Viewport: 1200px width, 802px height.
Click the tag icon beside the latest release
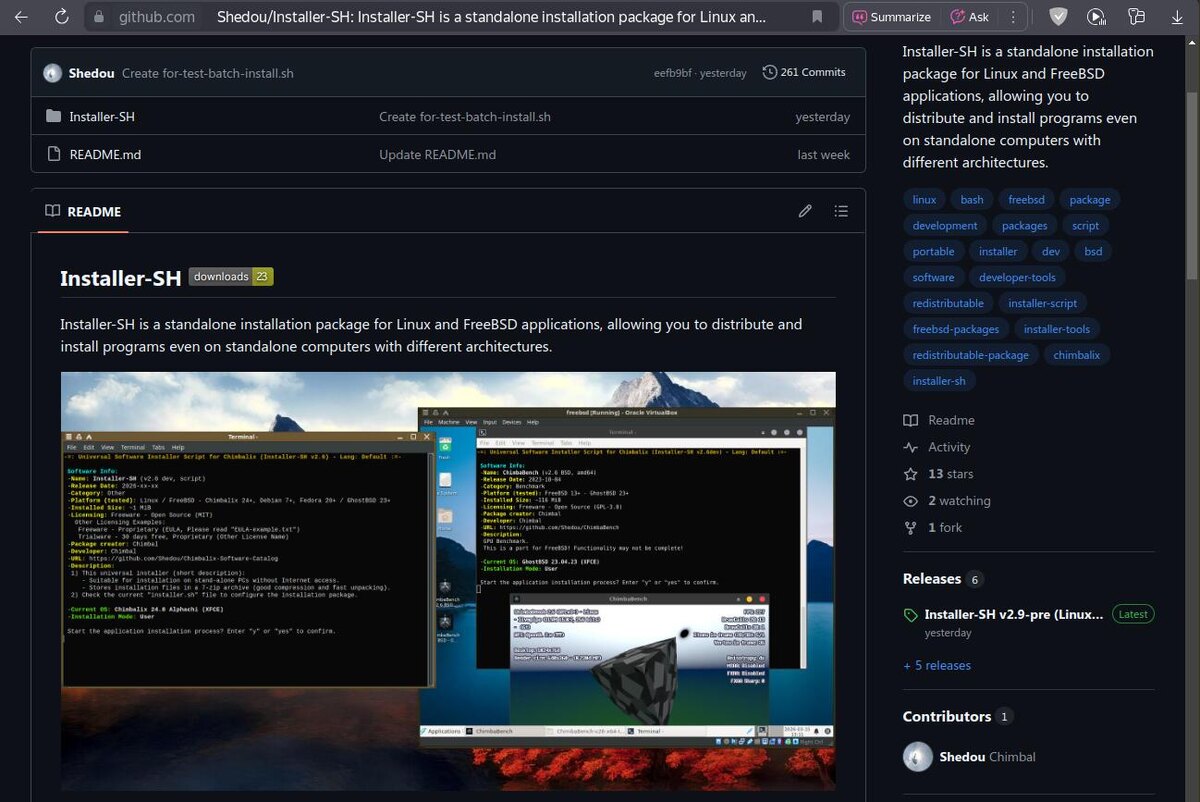pyautogui.click(x=910, y=615)
